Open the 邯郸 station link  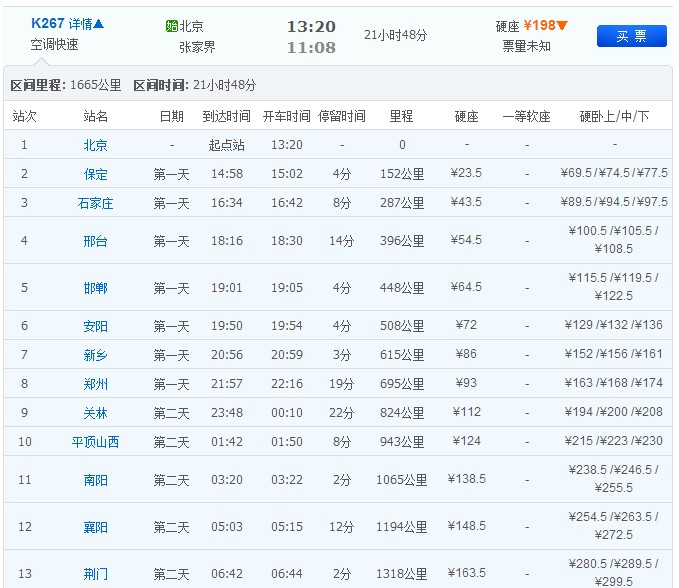[96, 288]
